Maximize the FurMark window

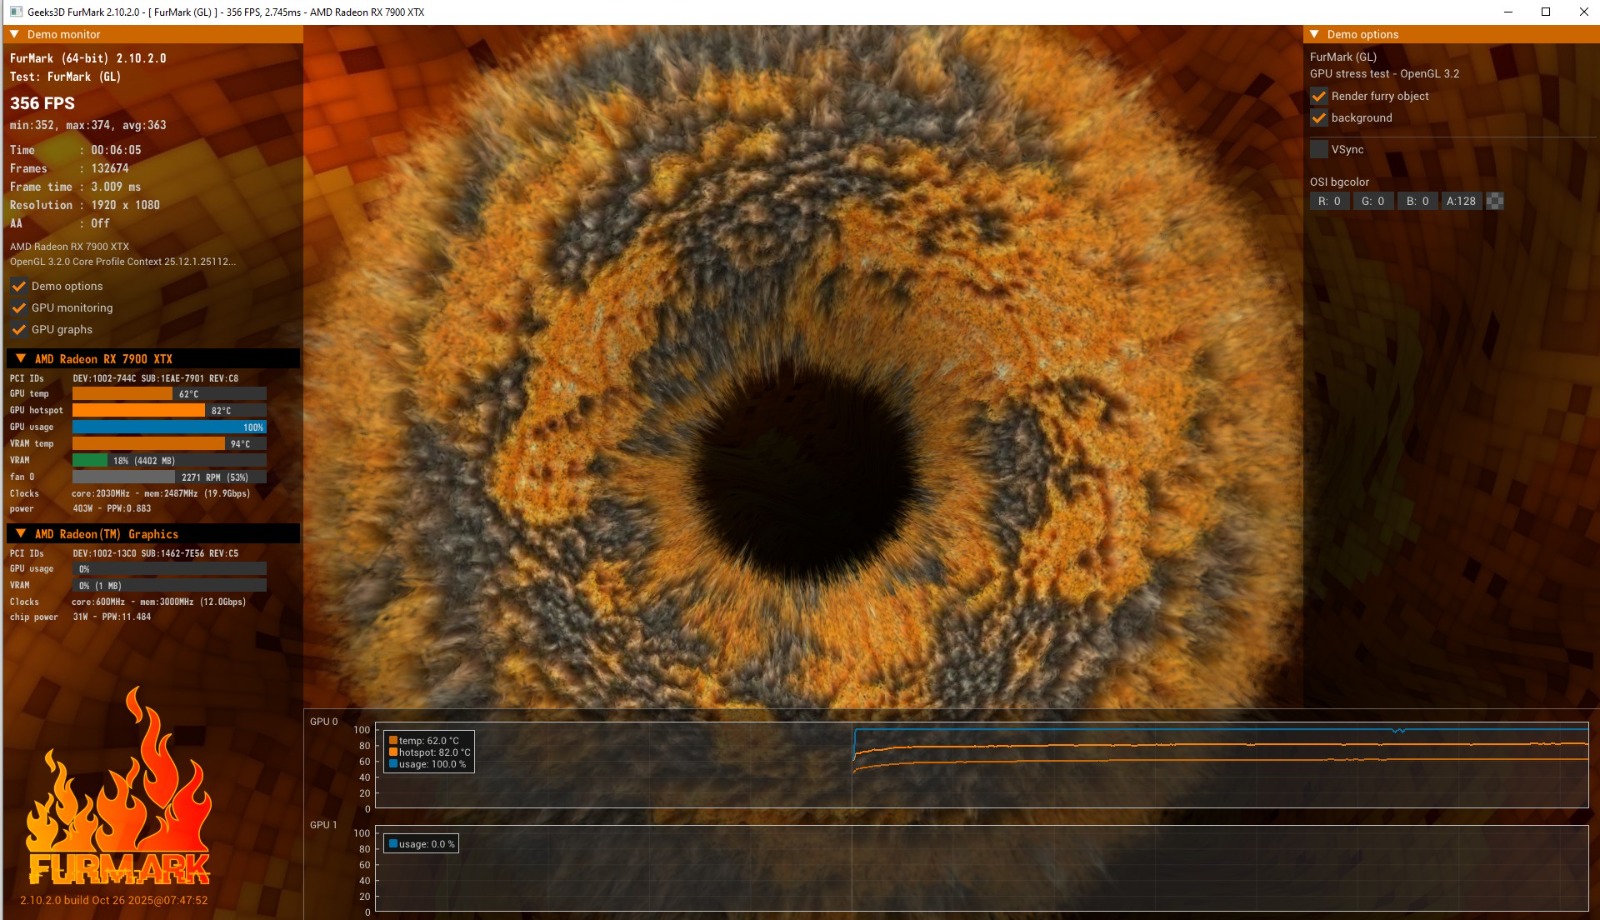coord(1546,12)
